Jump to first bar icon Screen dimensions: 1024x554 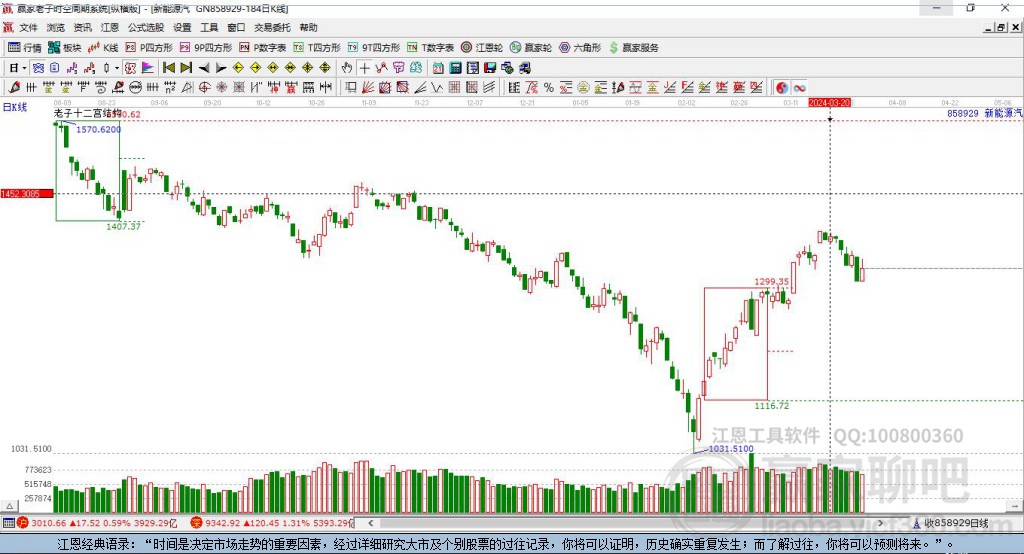point(168,68)
